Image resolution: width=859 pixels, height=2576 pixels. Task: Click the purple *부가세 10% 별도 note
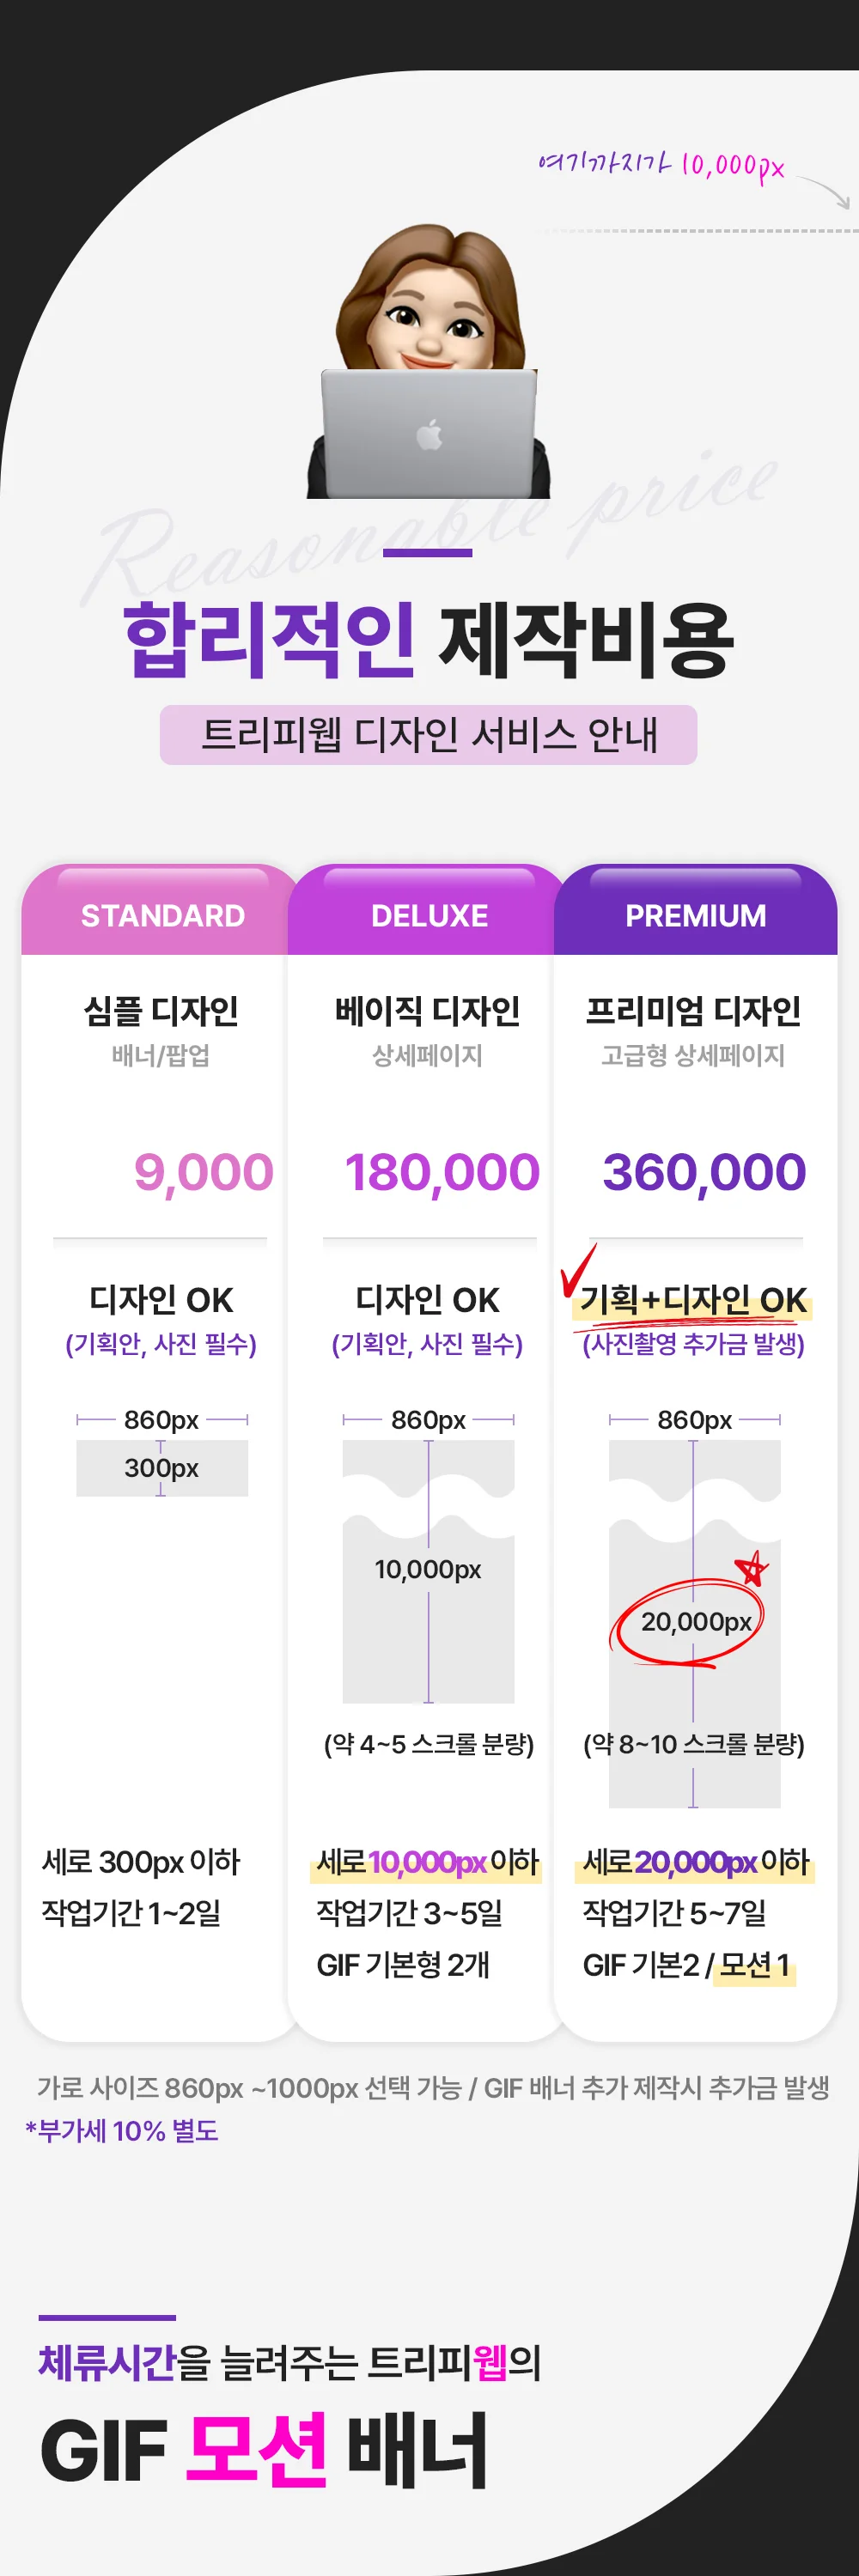click(x=122, y=2131)
